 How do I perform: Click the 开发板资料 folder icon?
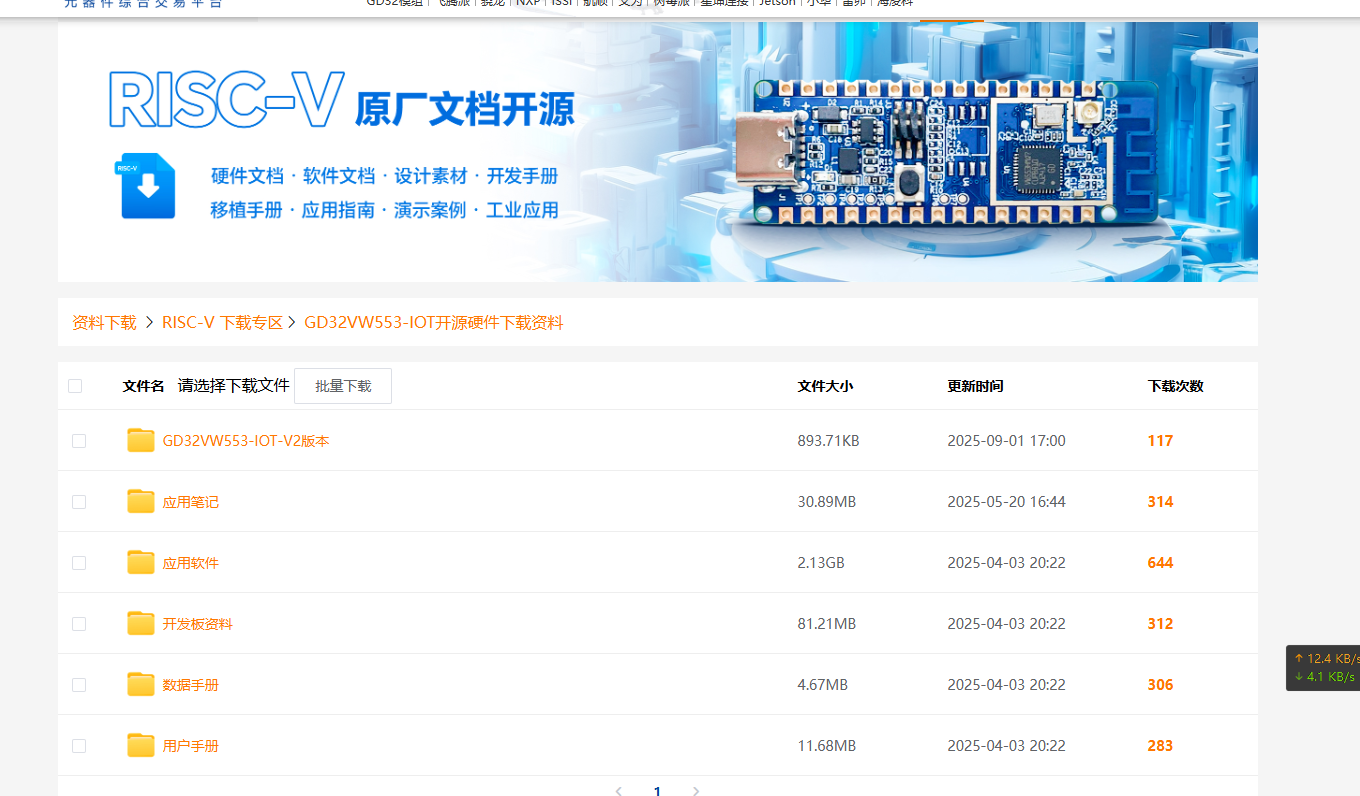[141, 624]
